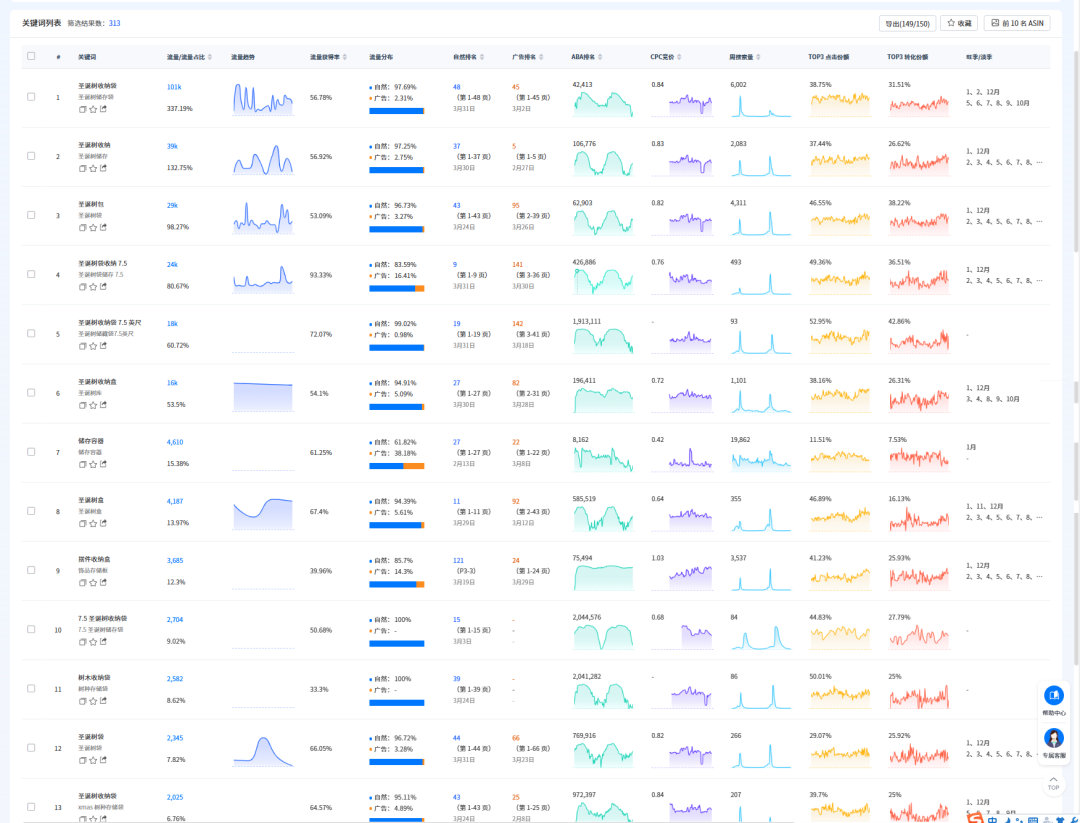Star the keyword in row 10
The width and height of the screenshot is (1080, 823).
(x=93, y=642)
